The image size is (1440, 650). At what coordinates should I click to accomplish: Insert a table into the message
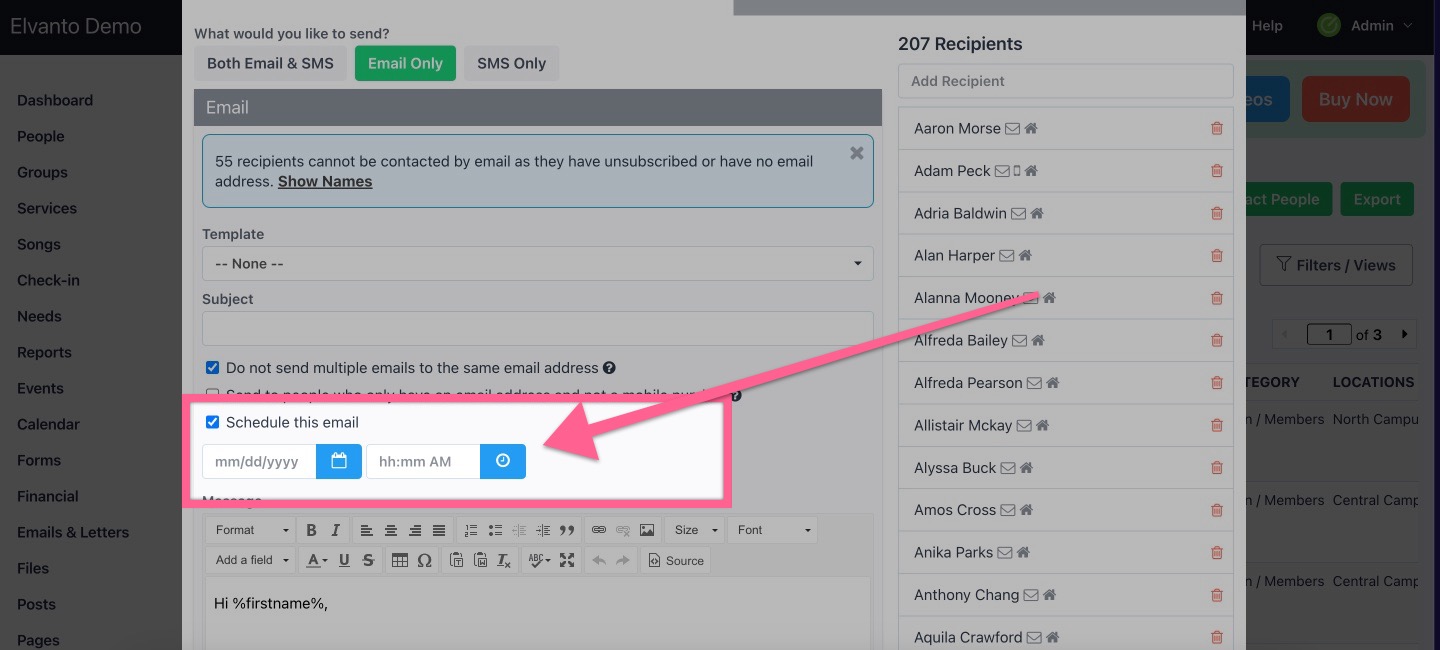pos(401,560)
